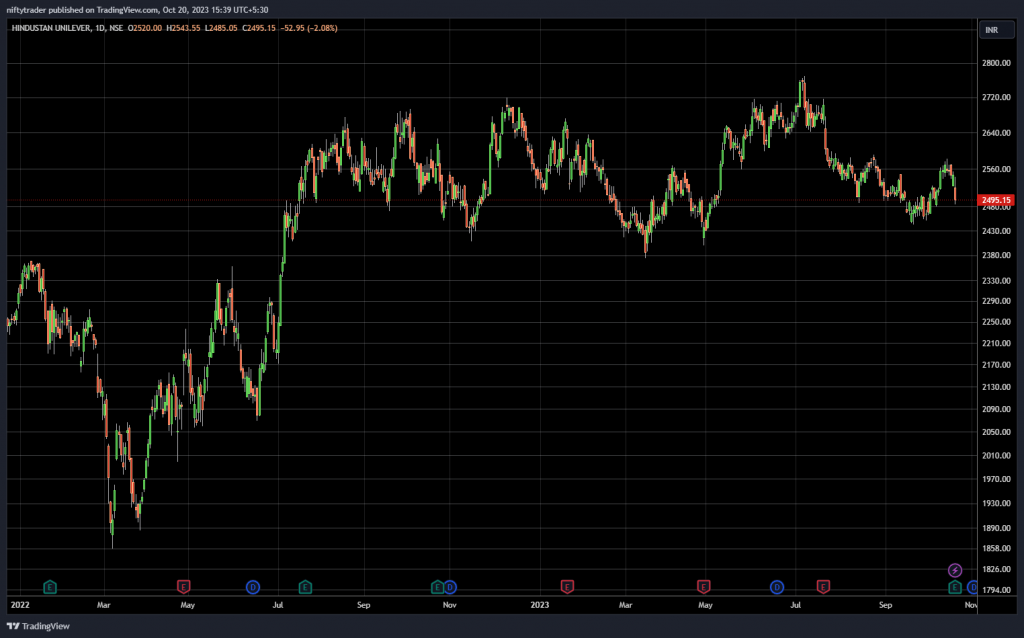
Task: Click the 1858.00 price axis label
Action: point(996,549)
